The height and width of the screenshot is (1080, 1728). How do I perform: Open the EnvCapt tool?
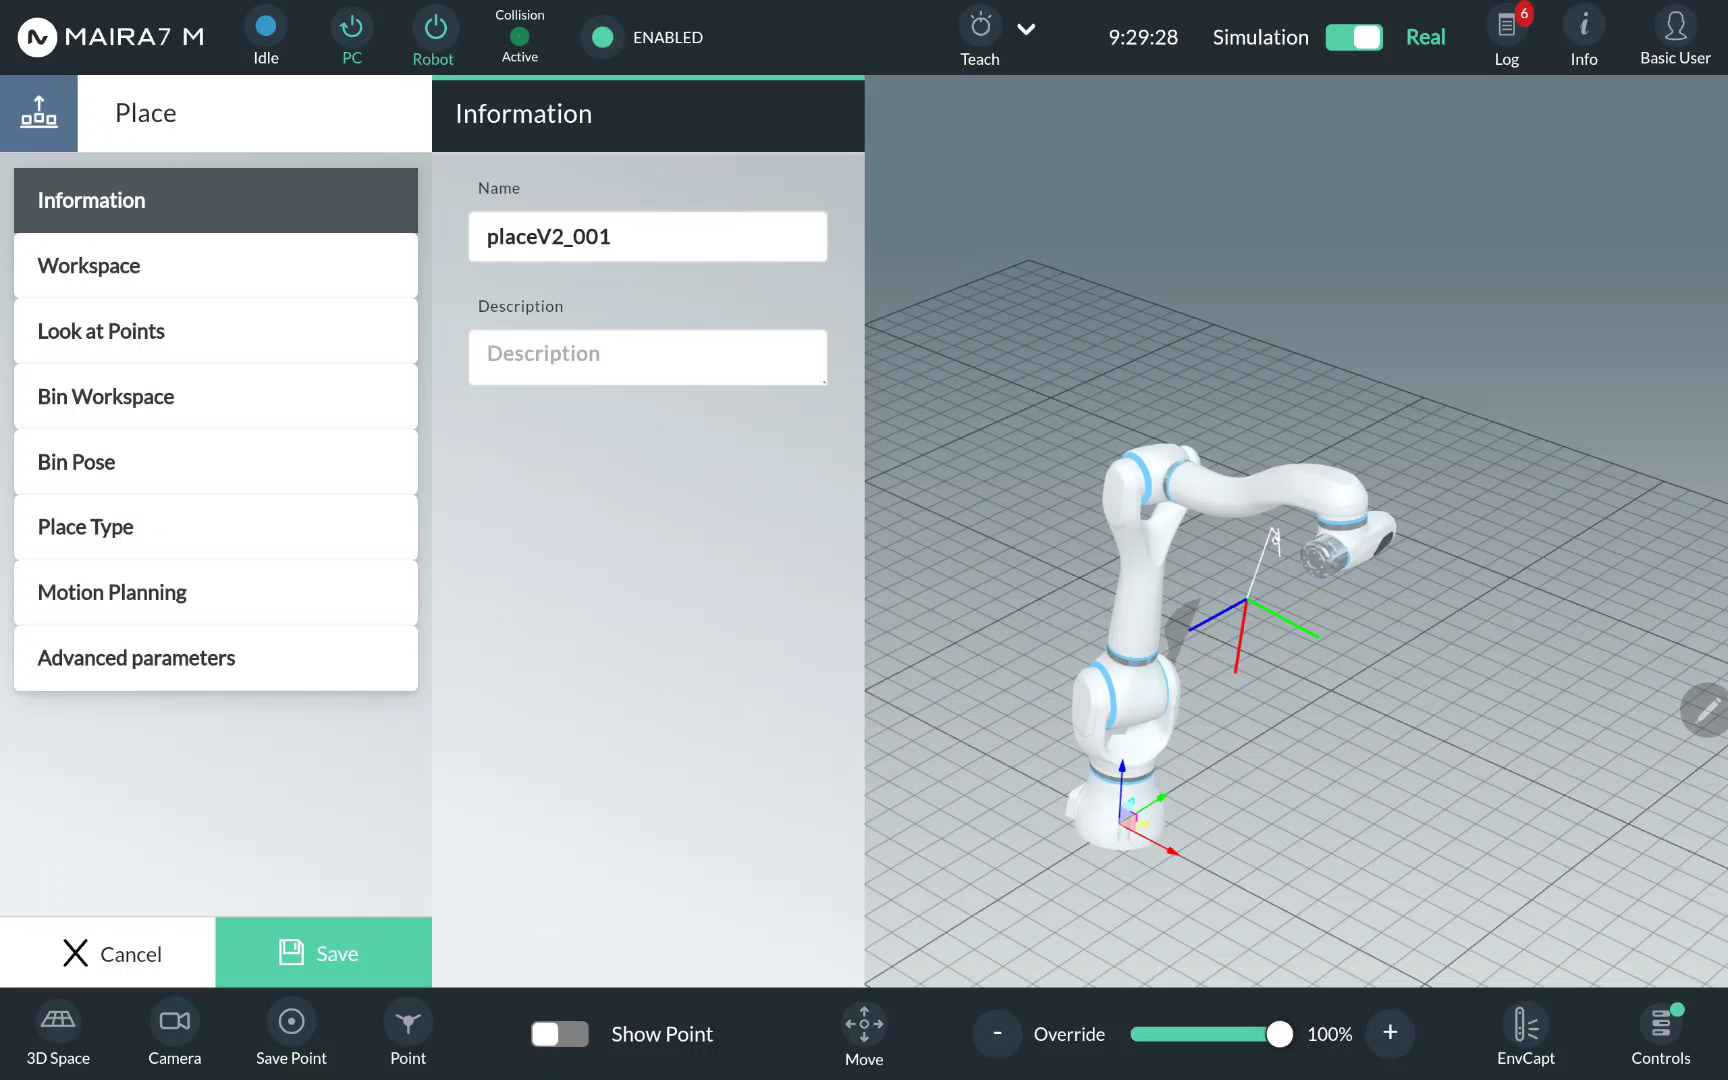tap(1526, 1034)
